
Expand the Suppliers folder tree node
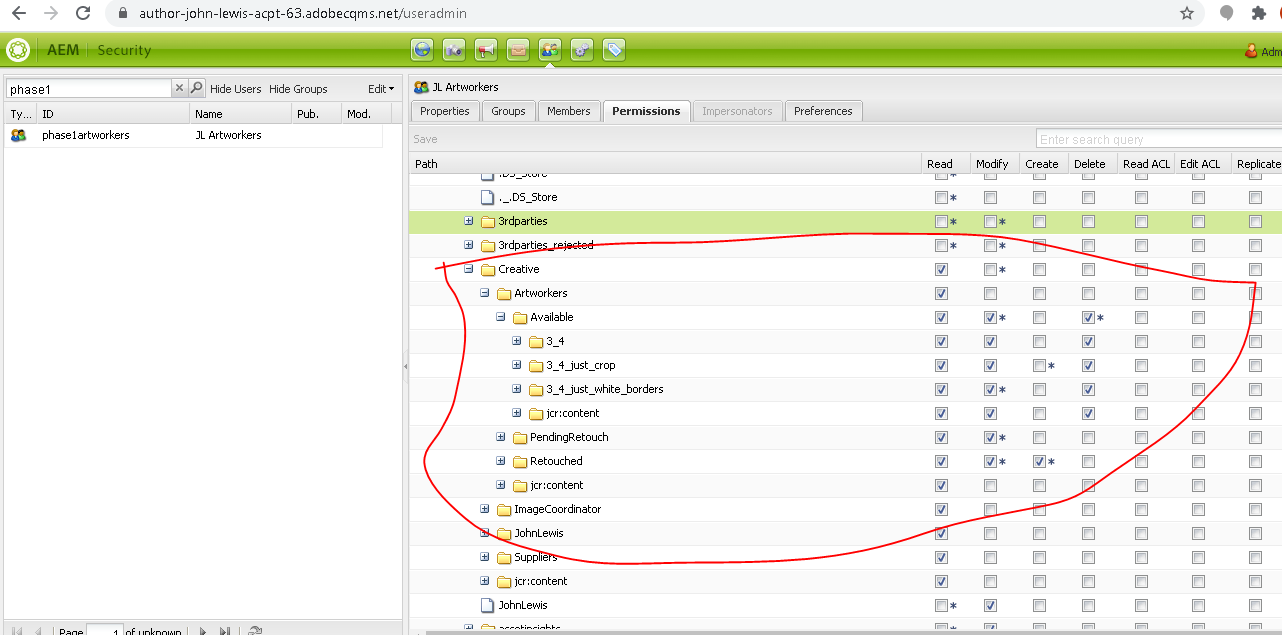click(485, 557)
